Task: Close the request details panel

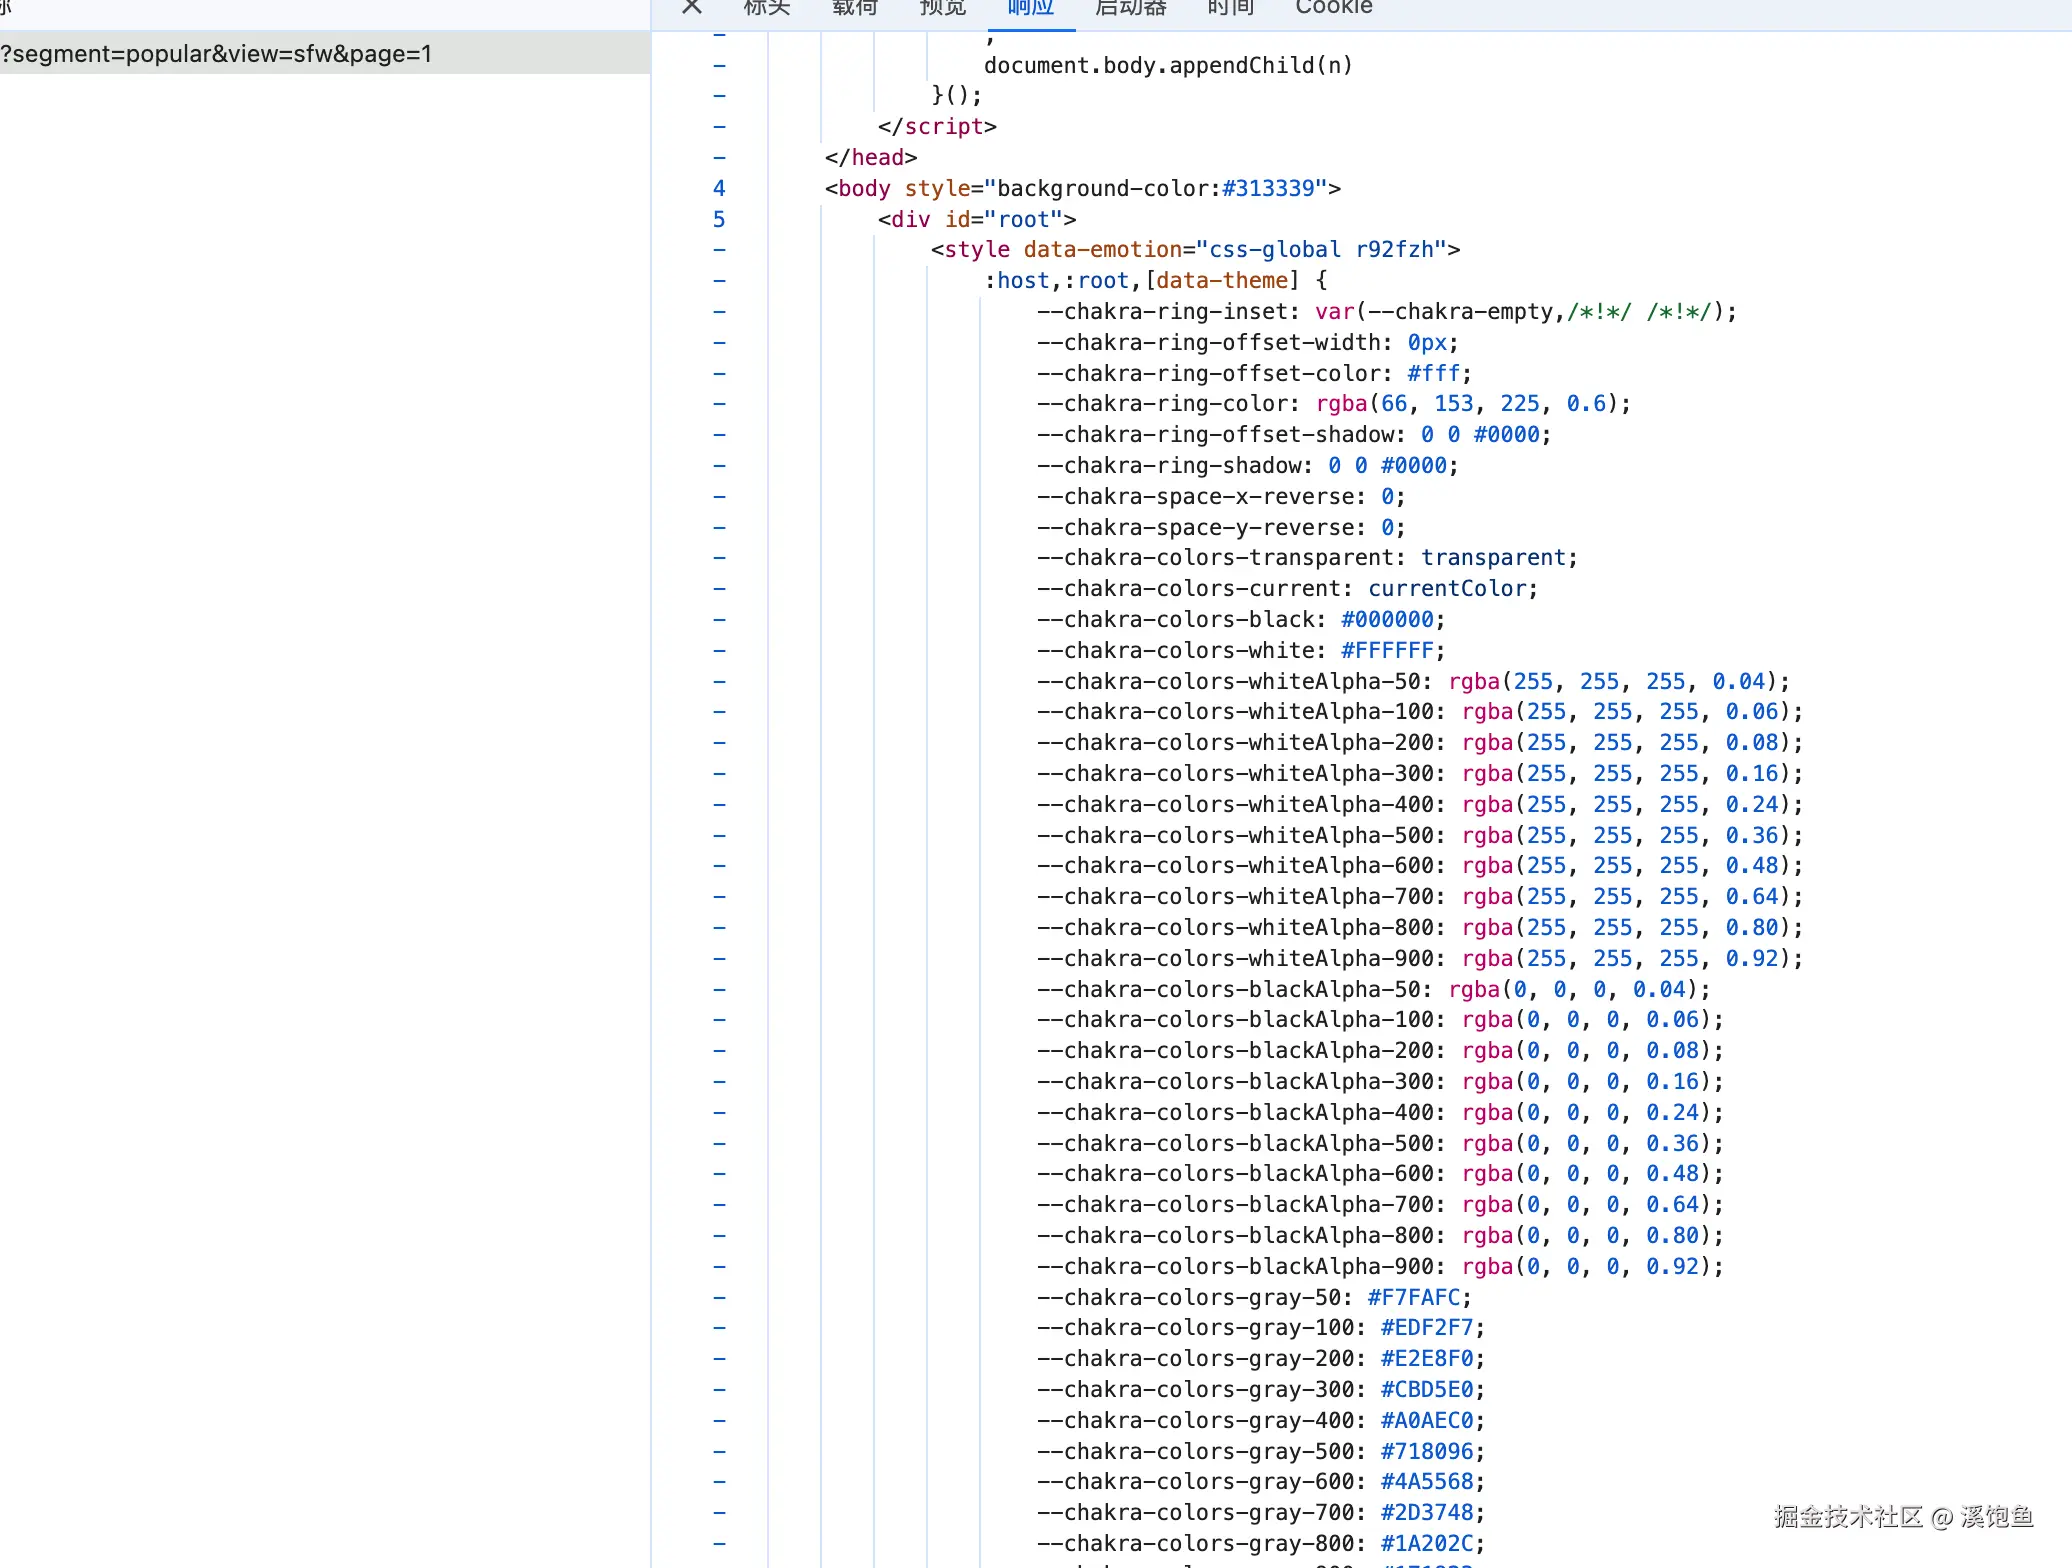Action: pyautogui.click(x=691, y=7)
